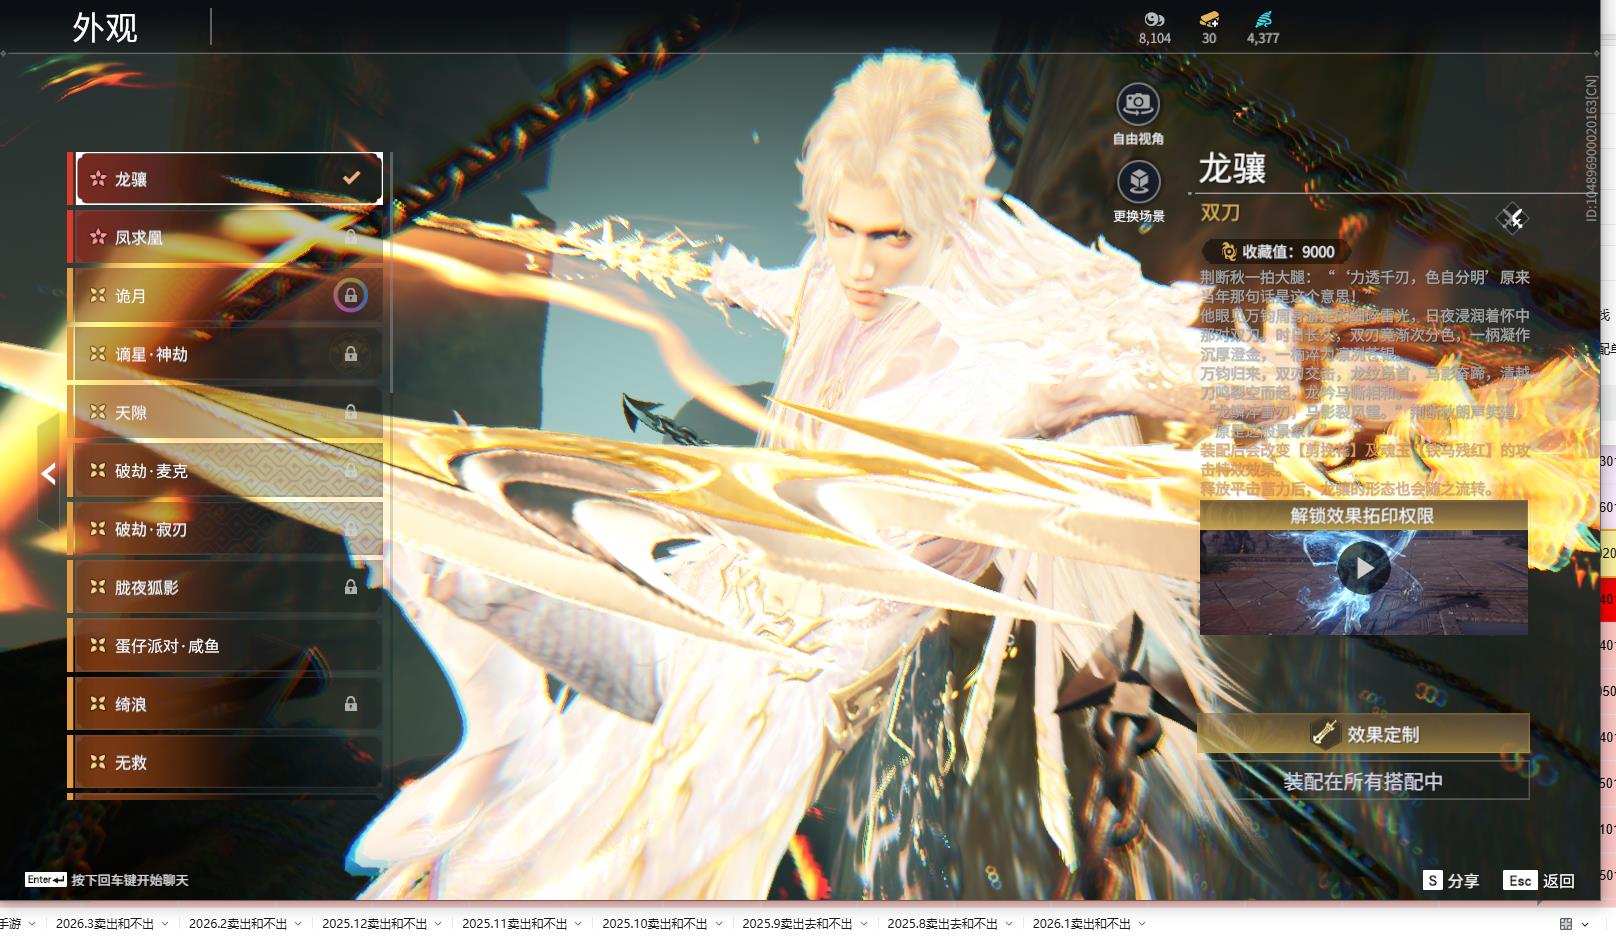Screen dimensions: 1616x939
Task: Click the 更换场景 change scene icon
Action: (x=1138, y=182)
